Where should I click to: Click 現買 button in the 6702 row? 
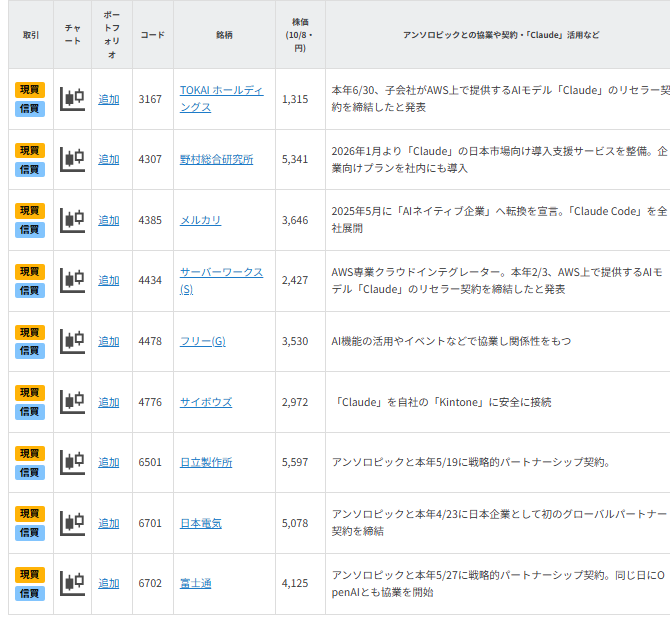pos(30,574)
